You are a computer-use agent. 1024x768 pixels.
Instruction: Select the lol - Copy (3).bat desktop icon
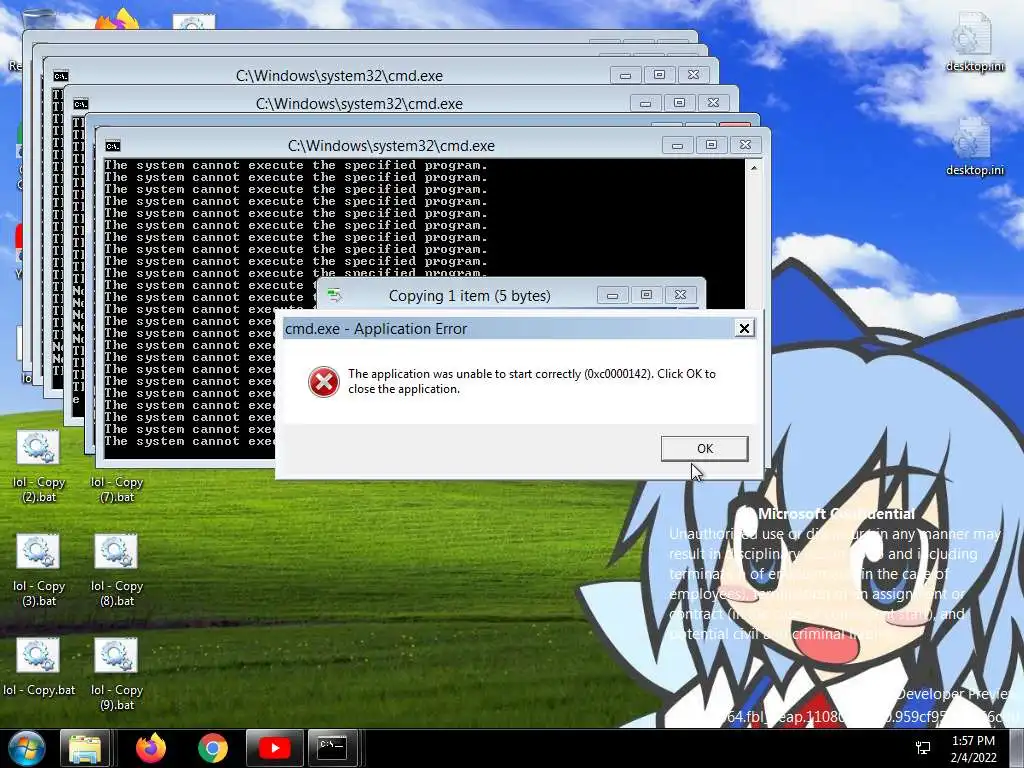tap(39, 571)
